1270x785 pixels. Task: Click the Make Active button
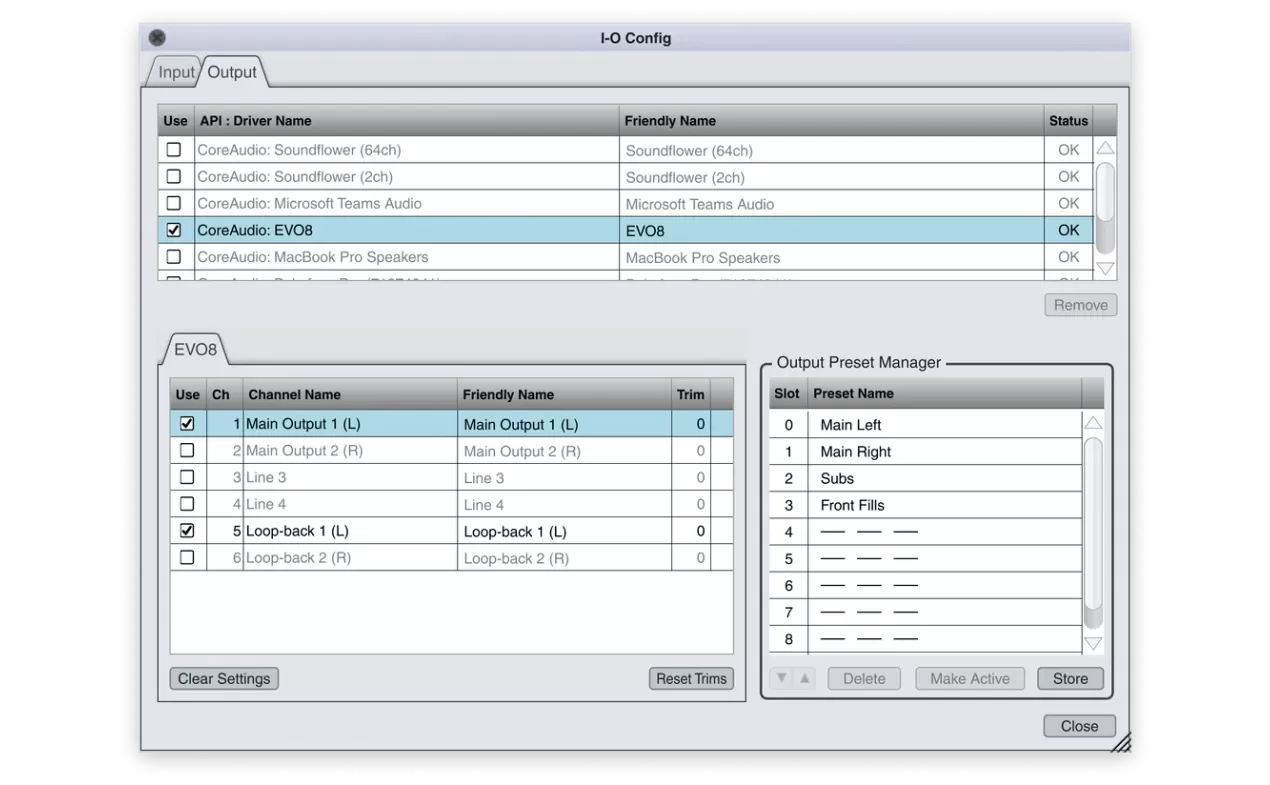click(970, 679)
